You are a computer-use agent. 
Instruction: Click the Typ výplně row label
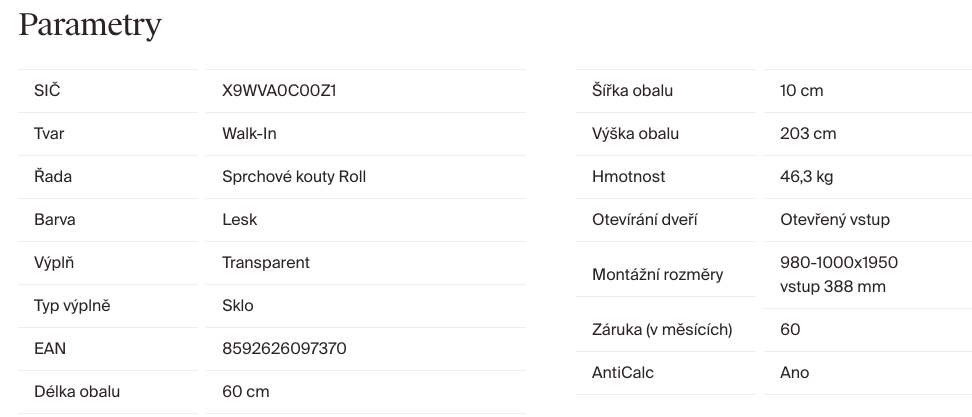tap(72, 306)
